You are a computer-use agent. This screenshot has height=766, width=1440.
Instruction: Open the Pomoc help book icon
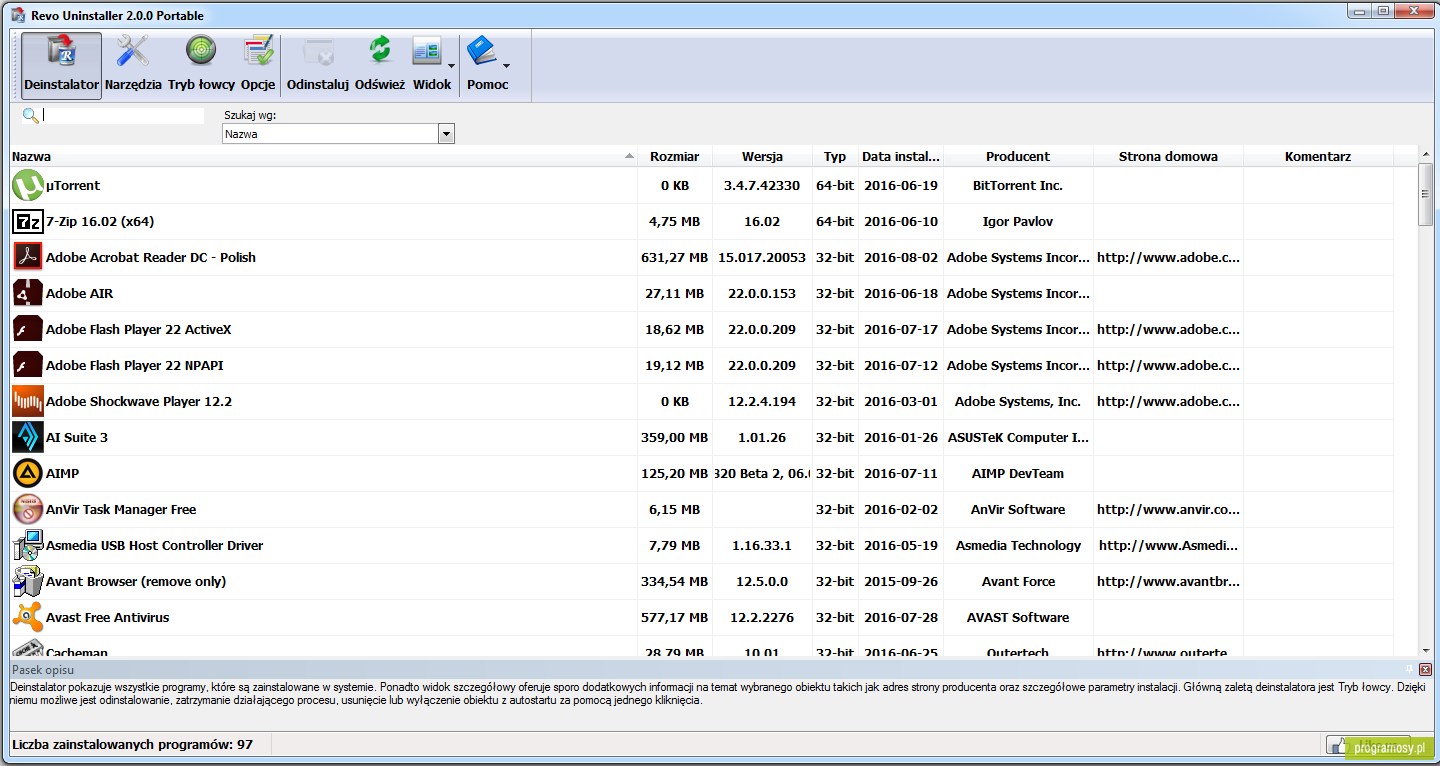[x=483, y=50]
